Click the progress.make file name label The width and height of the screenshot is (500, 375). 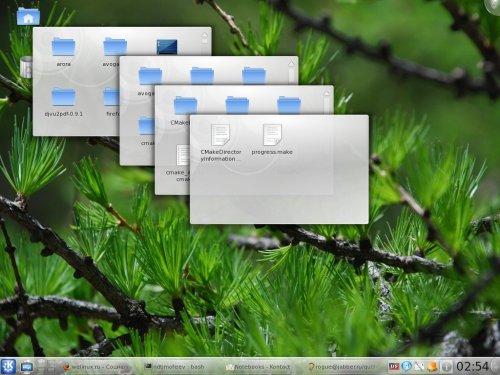[272, 152]
